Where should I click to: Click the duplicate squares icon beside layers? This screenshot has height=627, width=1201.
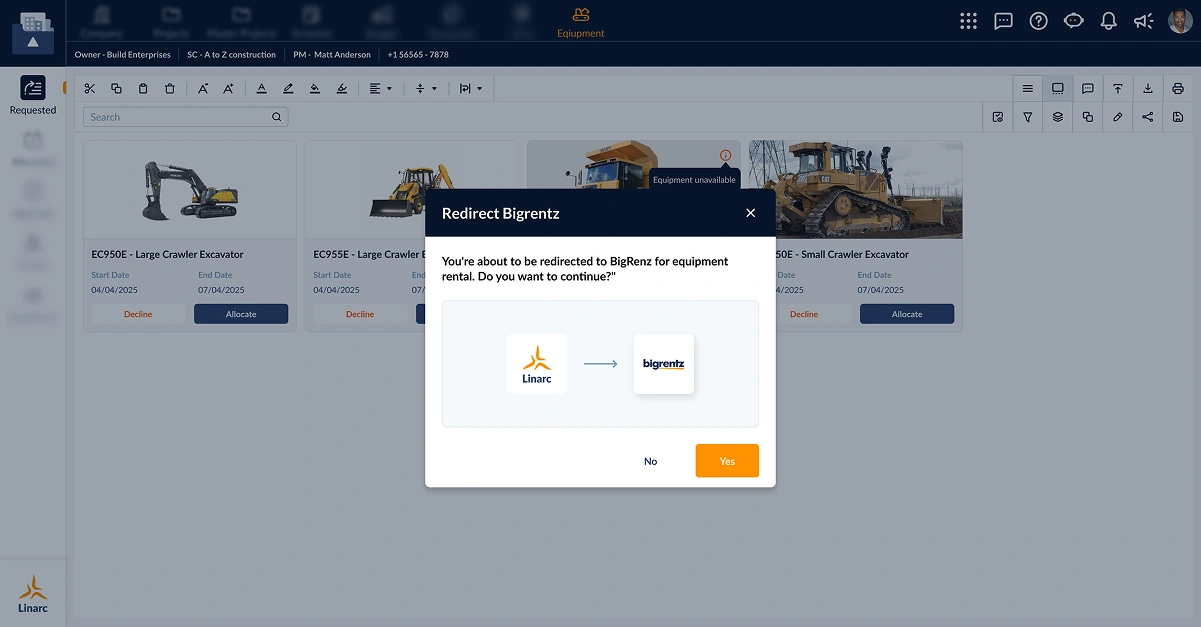pyautogui.click(x=1087, y=117)
